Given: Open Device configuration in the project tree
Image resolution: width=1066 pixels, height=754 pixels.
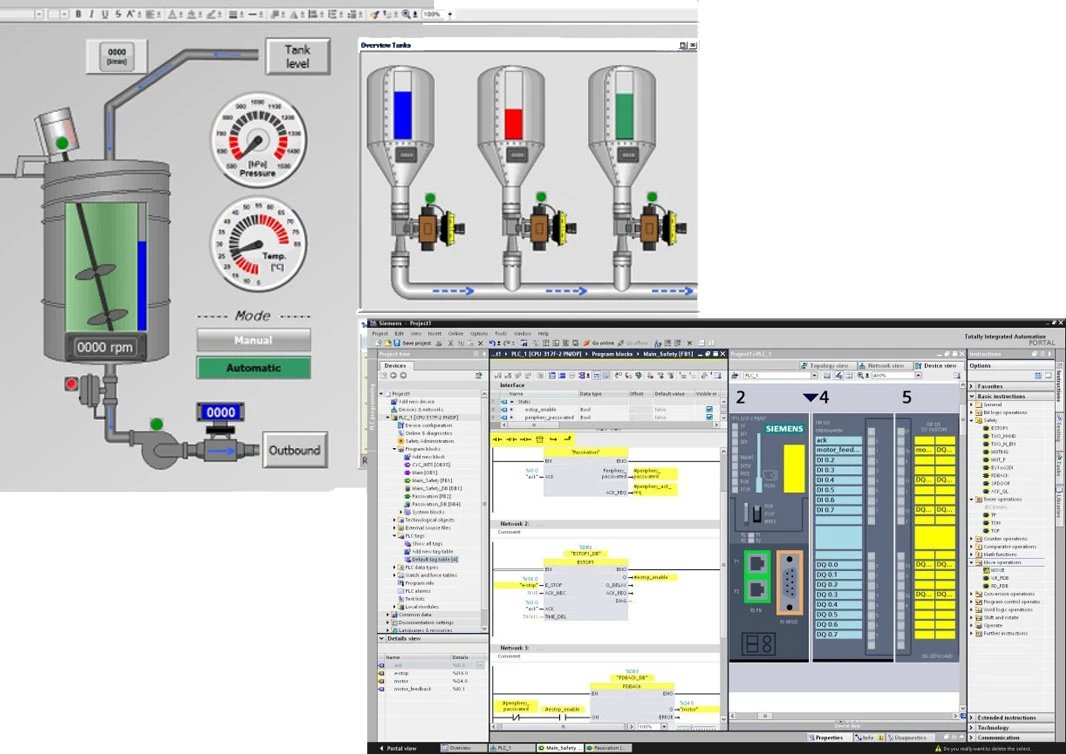Looking at the screenshot, I should (x=424, y=426).
